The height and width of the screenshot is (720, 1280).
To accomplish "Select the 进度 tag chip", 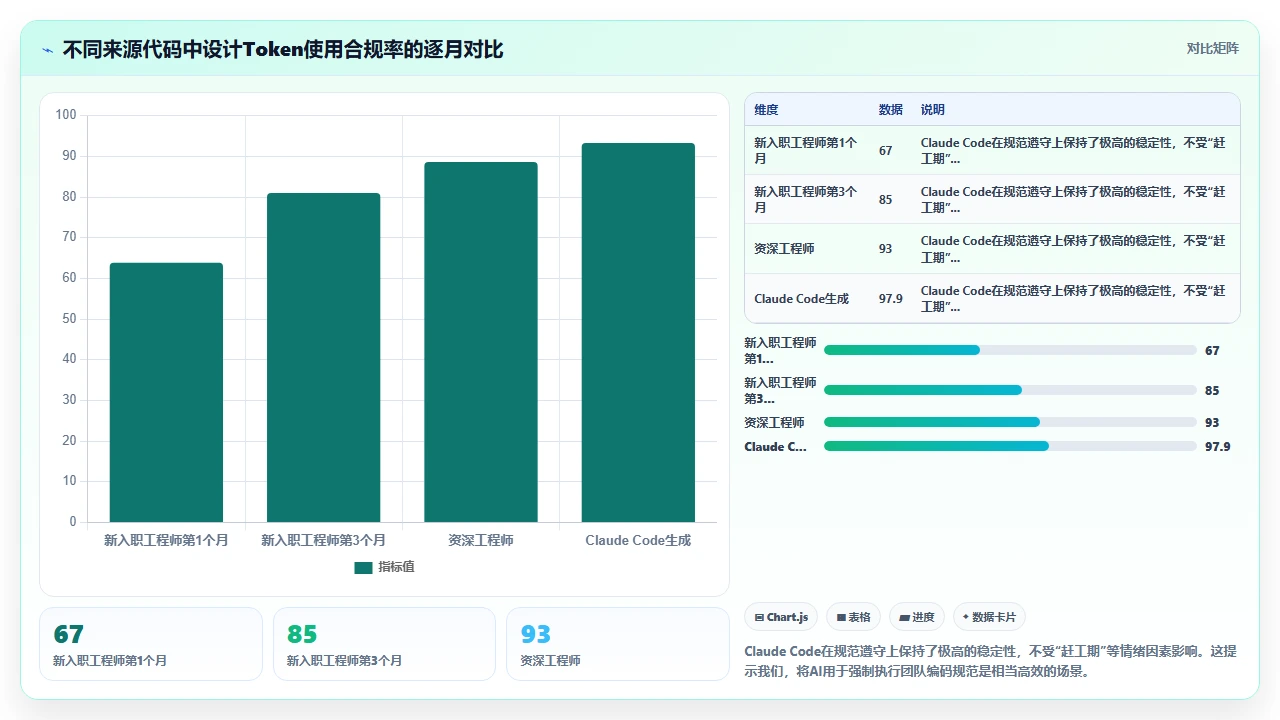I will tap(917, 617).
